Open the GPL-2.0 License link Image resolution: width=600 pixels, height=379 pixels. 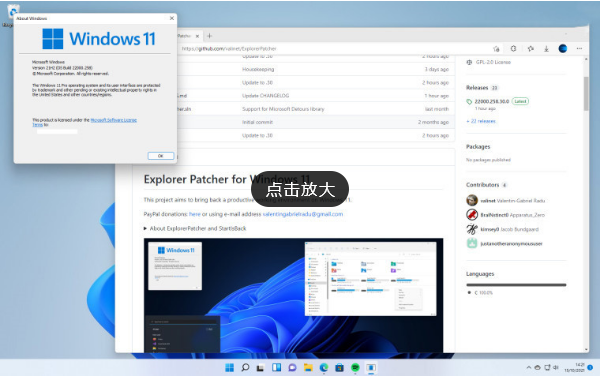[x=493, y=62]
